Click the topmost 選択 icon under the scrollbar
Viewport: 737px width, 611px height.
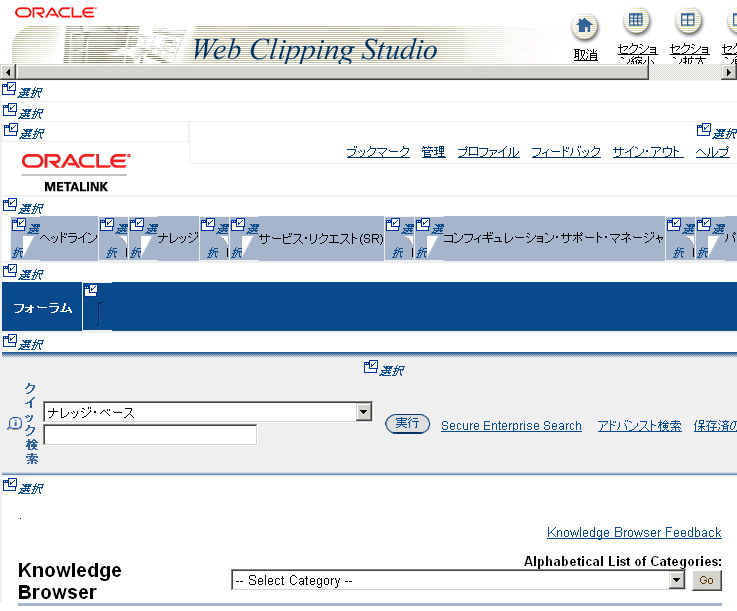9,89
